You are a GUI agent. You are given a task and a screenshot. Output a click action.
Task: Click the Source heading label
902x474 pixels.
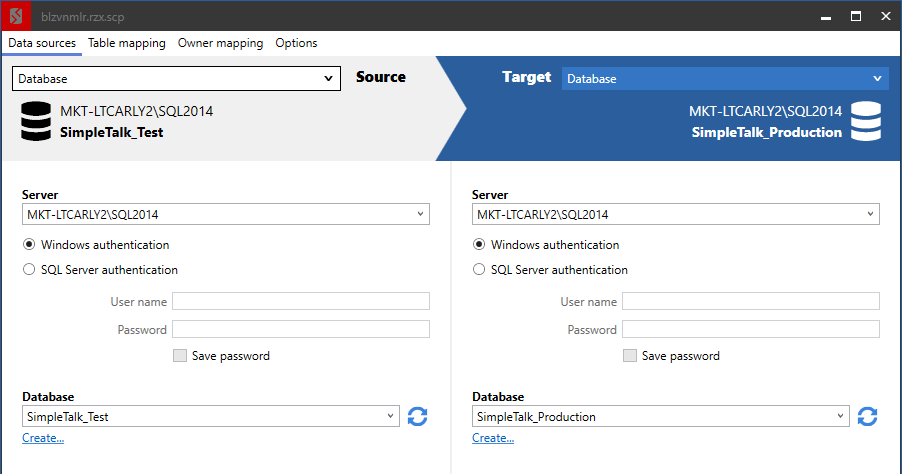(x=381, y=77)
